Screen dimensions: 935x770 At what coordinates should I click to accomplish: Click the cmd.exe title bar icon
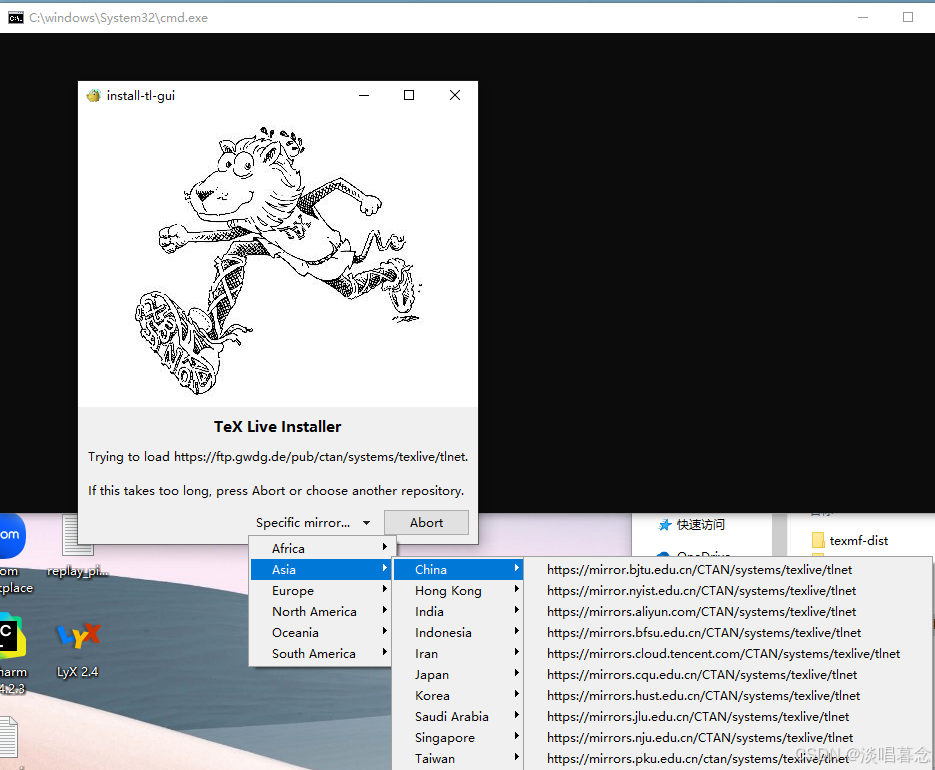tap(16, 18)
